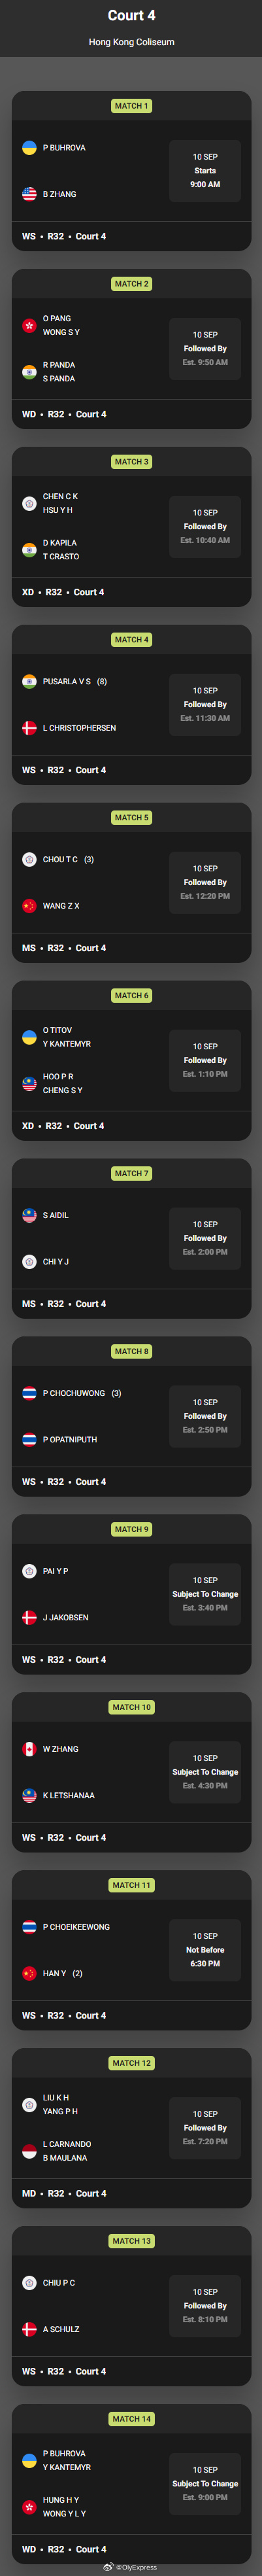Click Hong Kong flag beside O PANG
Image resolution: width=262 pixels, height=2576 pixels.
pos(29,325)
